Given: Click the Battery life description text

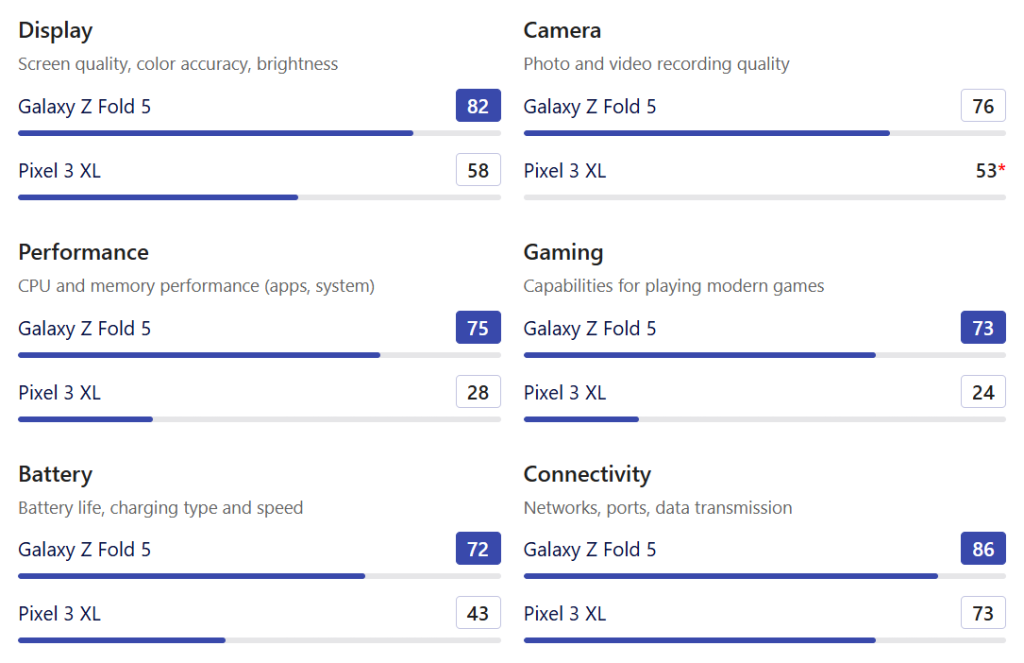Looking at the screenshot, I should point(160,508).
